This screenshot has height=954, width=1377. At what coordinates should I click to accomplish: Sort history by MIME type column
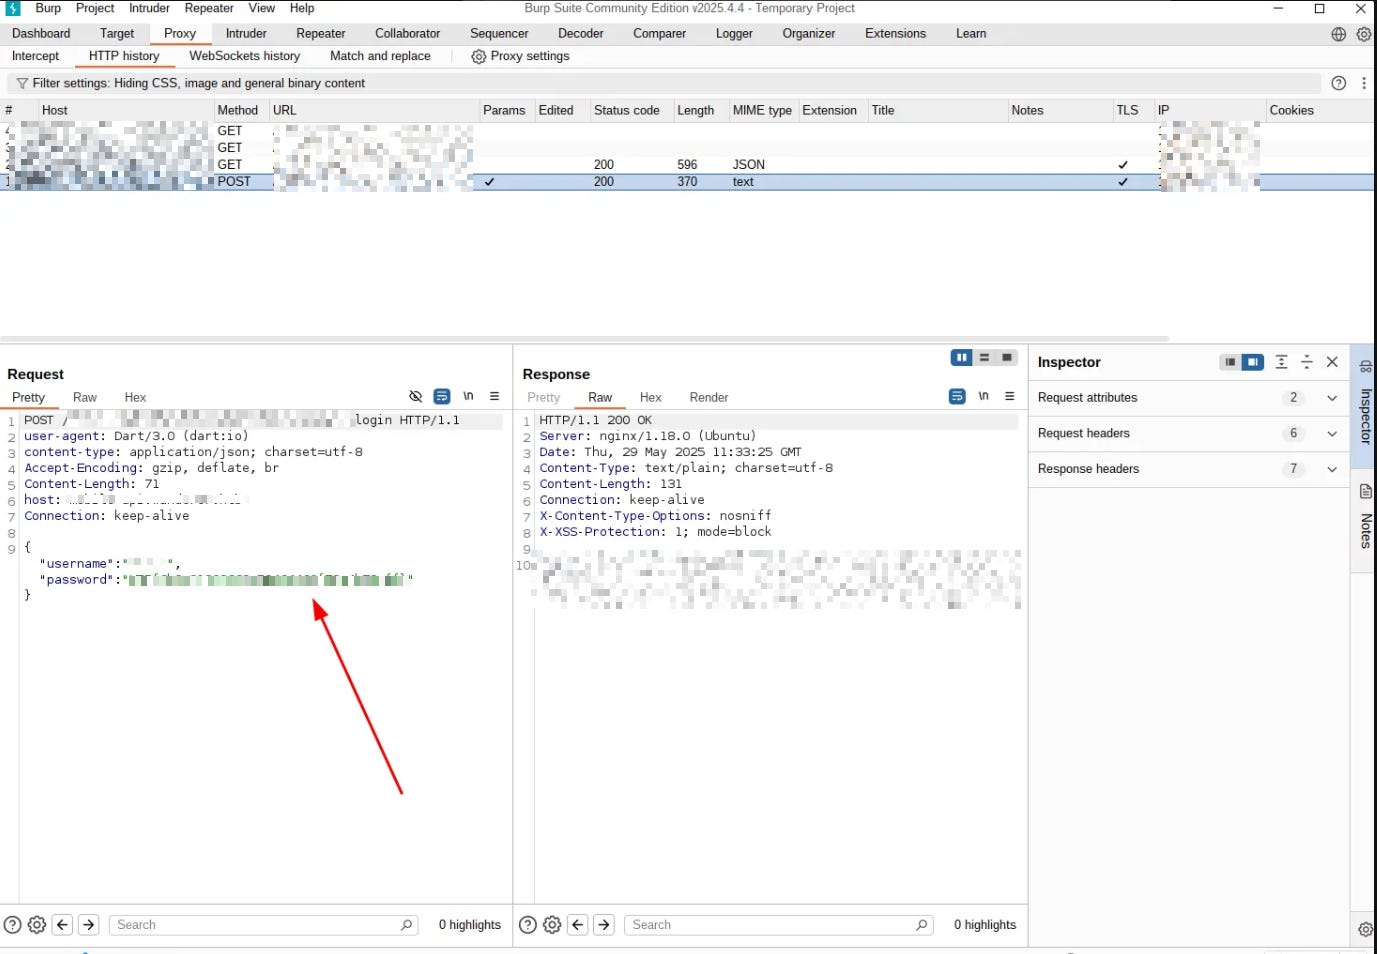click(762, 111)
